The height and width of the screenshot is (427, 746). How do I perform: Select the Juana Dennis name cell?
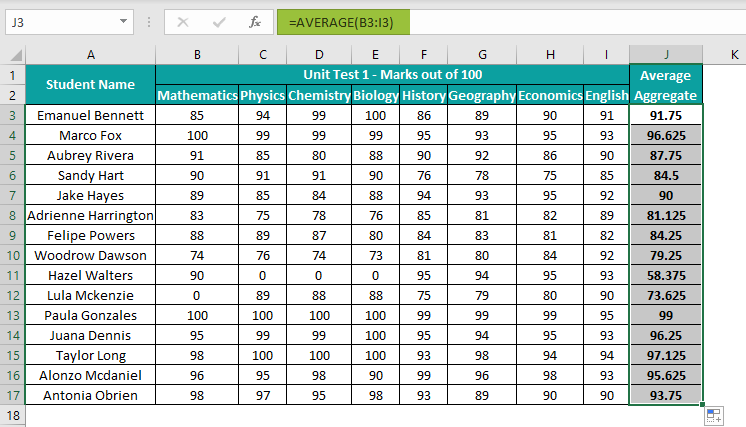point(90,335)
